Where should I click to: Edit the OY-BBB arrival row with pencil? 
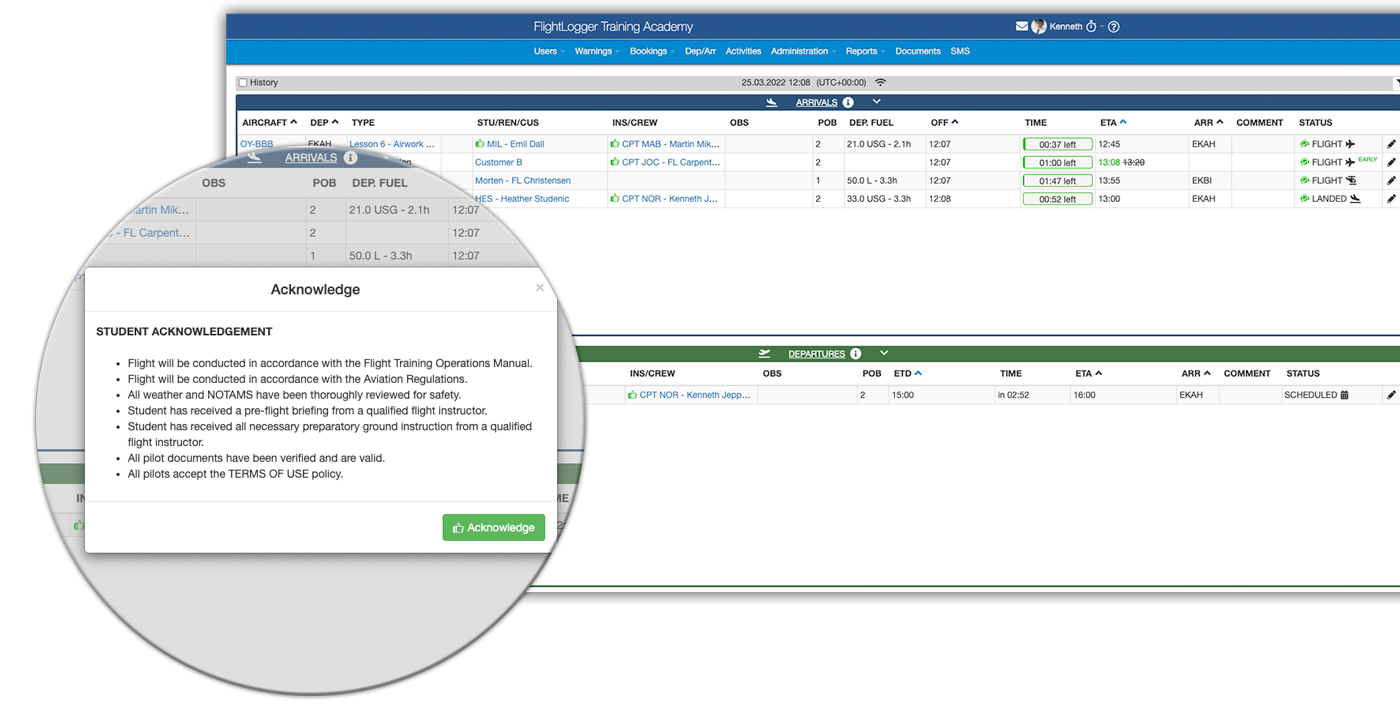tap(1391, 144)
